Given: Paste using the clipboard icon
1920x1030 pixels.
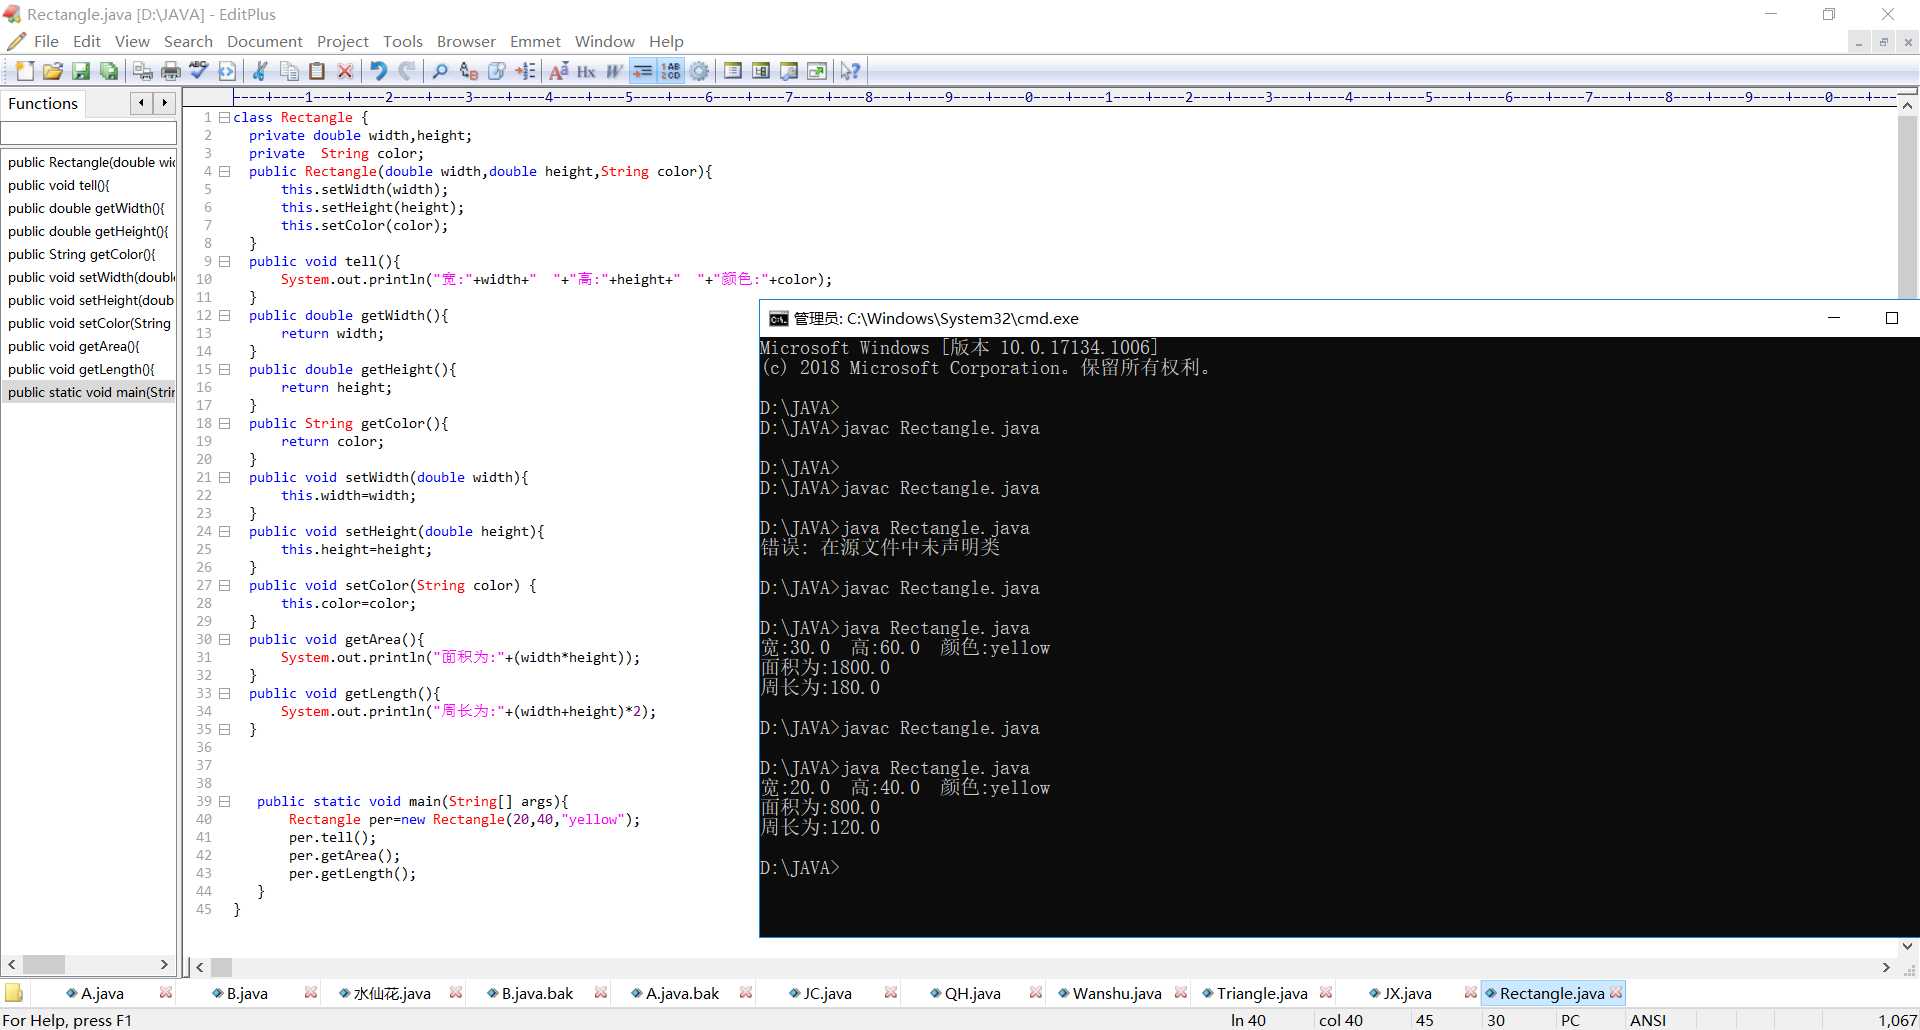Looking at the screenshot, I should pos(317,71).
